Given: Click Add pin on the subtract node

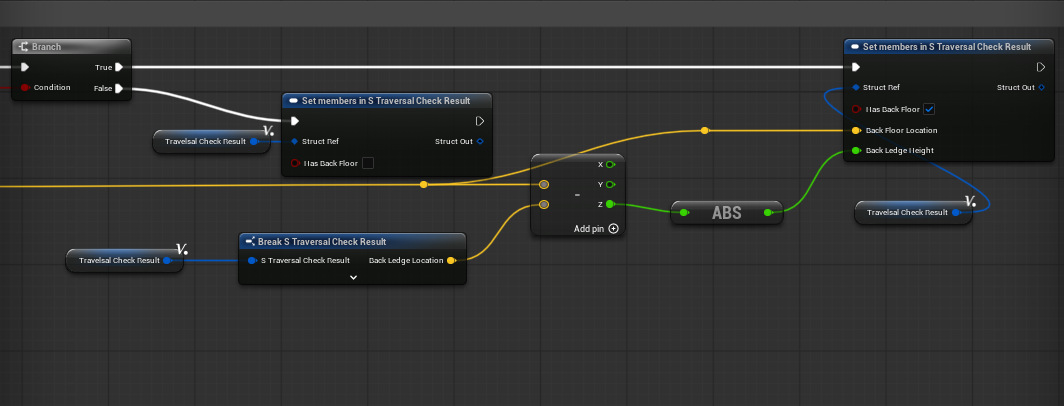Looking at the screenshot, I should point(596,229).
